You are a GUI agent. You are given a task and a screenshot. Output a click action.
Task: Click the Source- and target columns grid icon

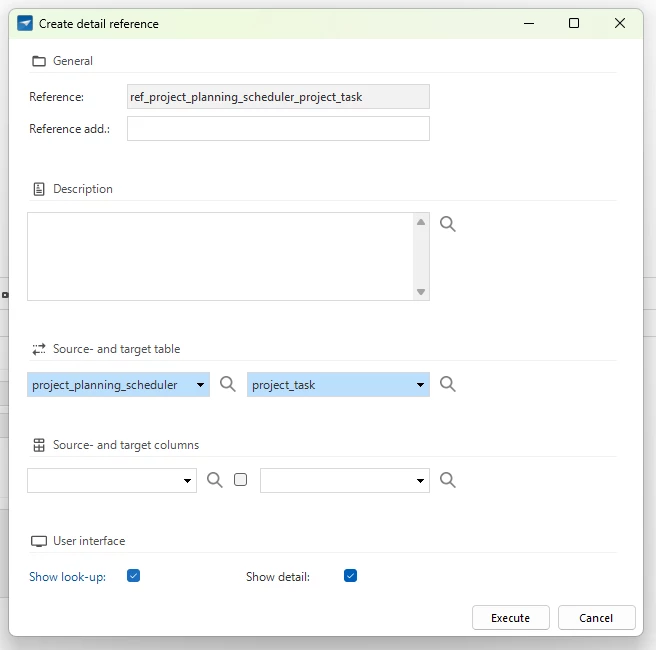point(39,445)
